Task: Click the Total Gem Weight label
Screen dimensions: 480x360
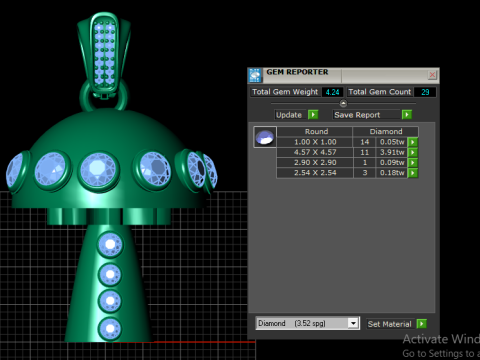Action: click(x=285, y=92)
